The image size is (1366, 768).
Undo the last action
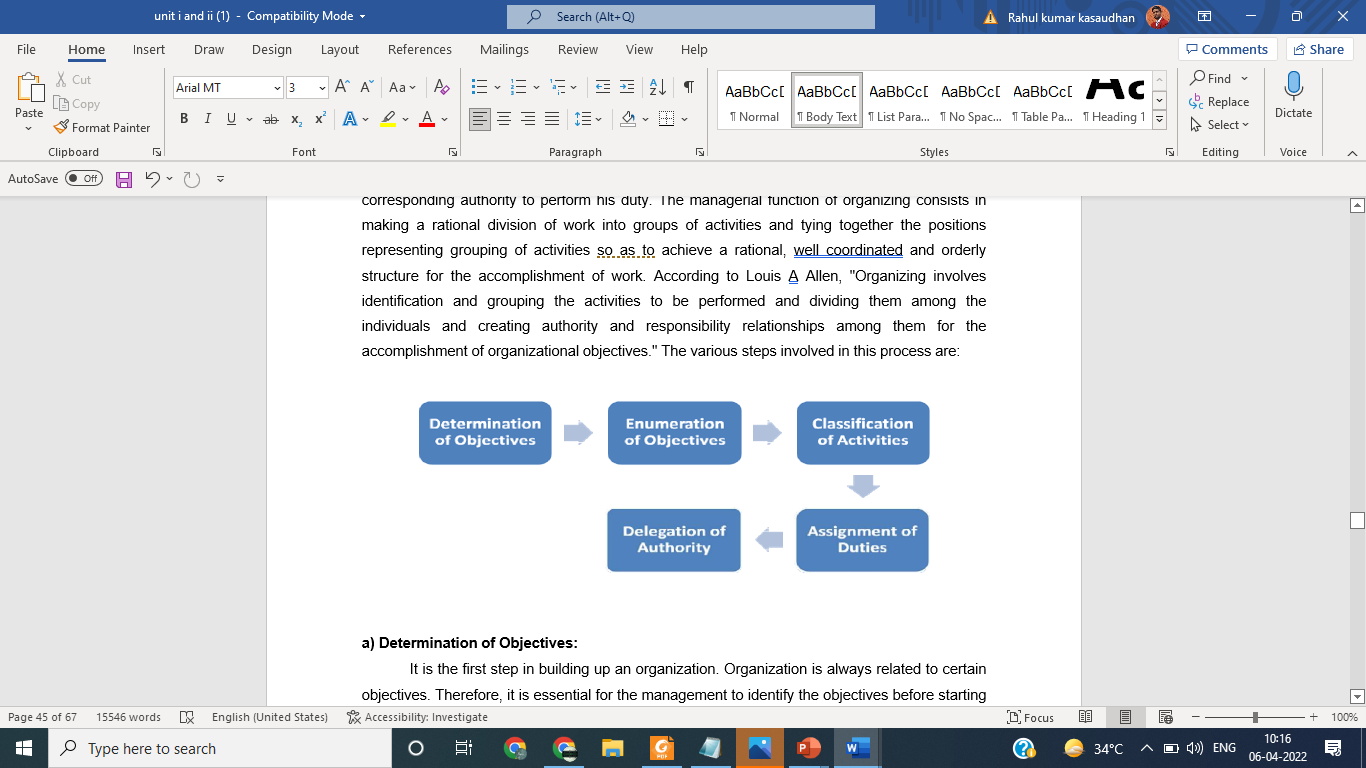click(x=152, y=179)
